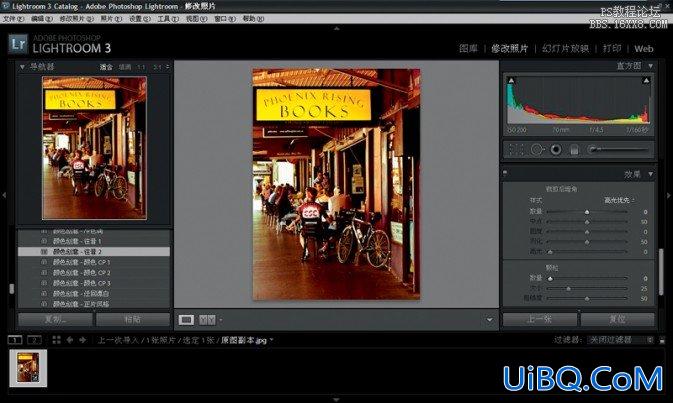The height and width of the screenshot is (403, 673).
Task: Click the navigator preview image
Action: tap(94, 148)
